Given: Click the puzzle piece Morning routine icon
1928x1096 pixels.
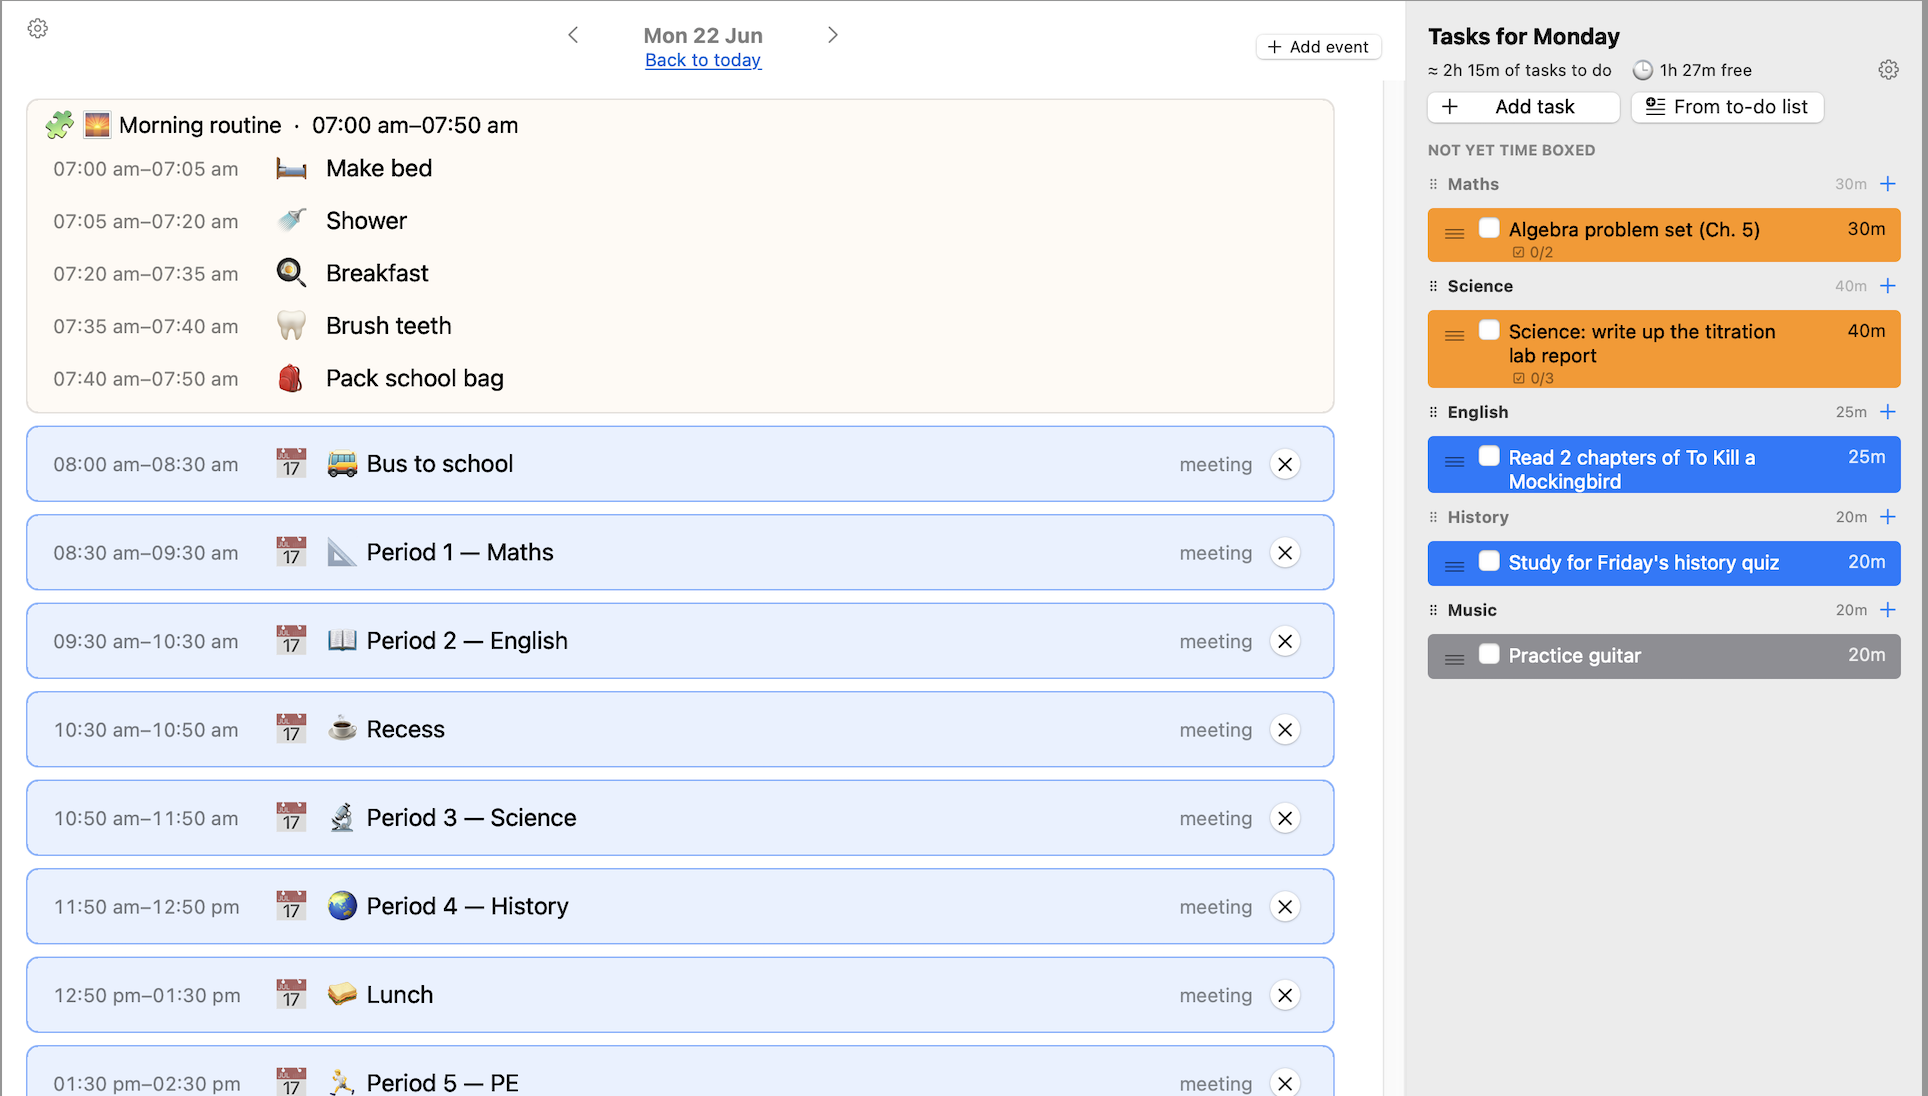Looking at the screenshot, I should click(60, 125).
